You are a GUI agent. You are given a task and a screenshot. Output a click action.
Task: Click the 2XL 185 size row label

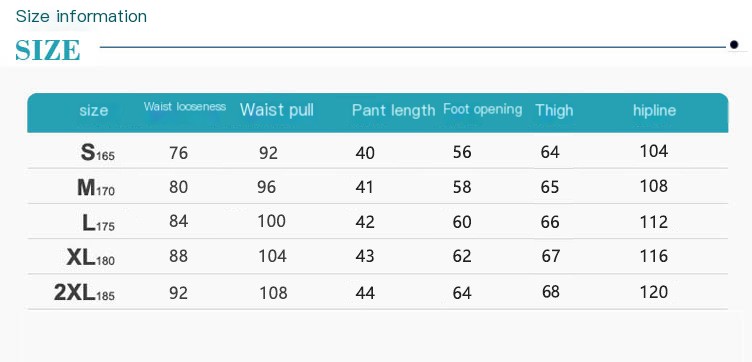tap(84, 293)
